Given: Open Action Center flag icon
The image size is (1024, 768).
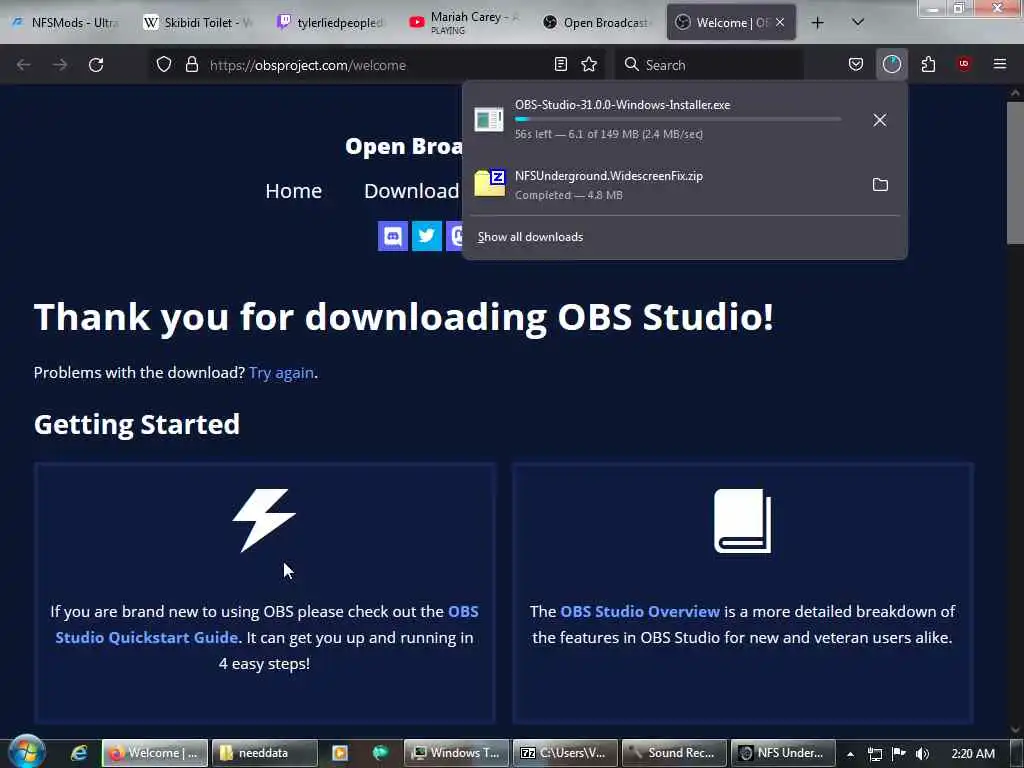Looking at the screenshot, I should (x=899, y=754).
